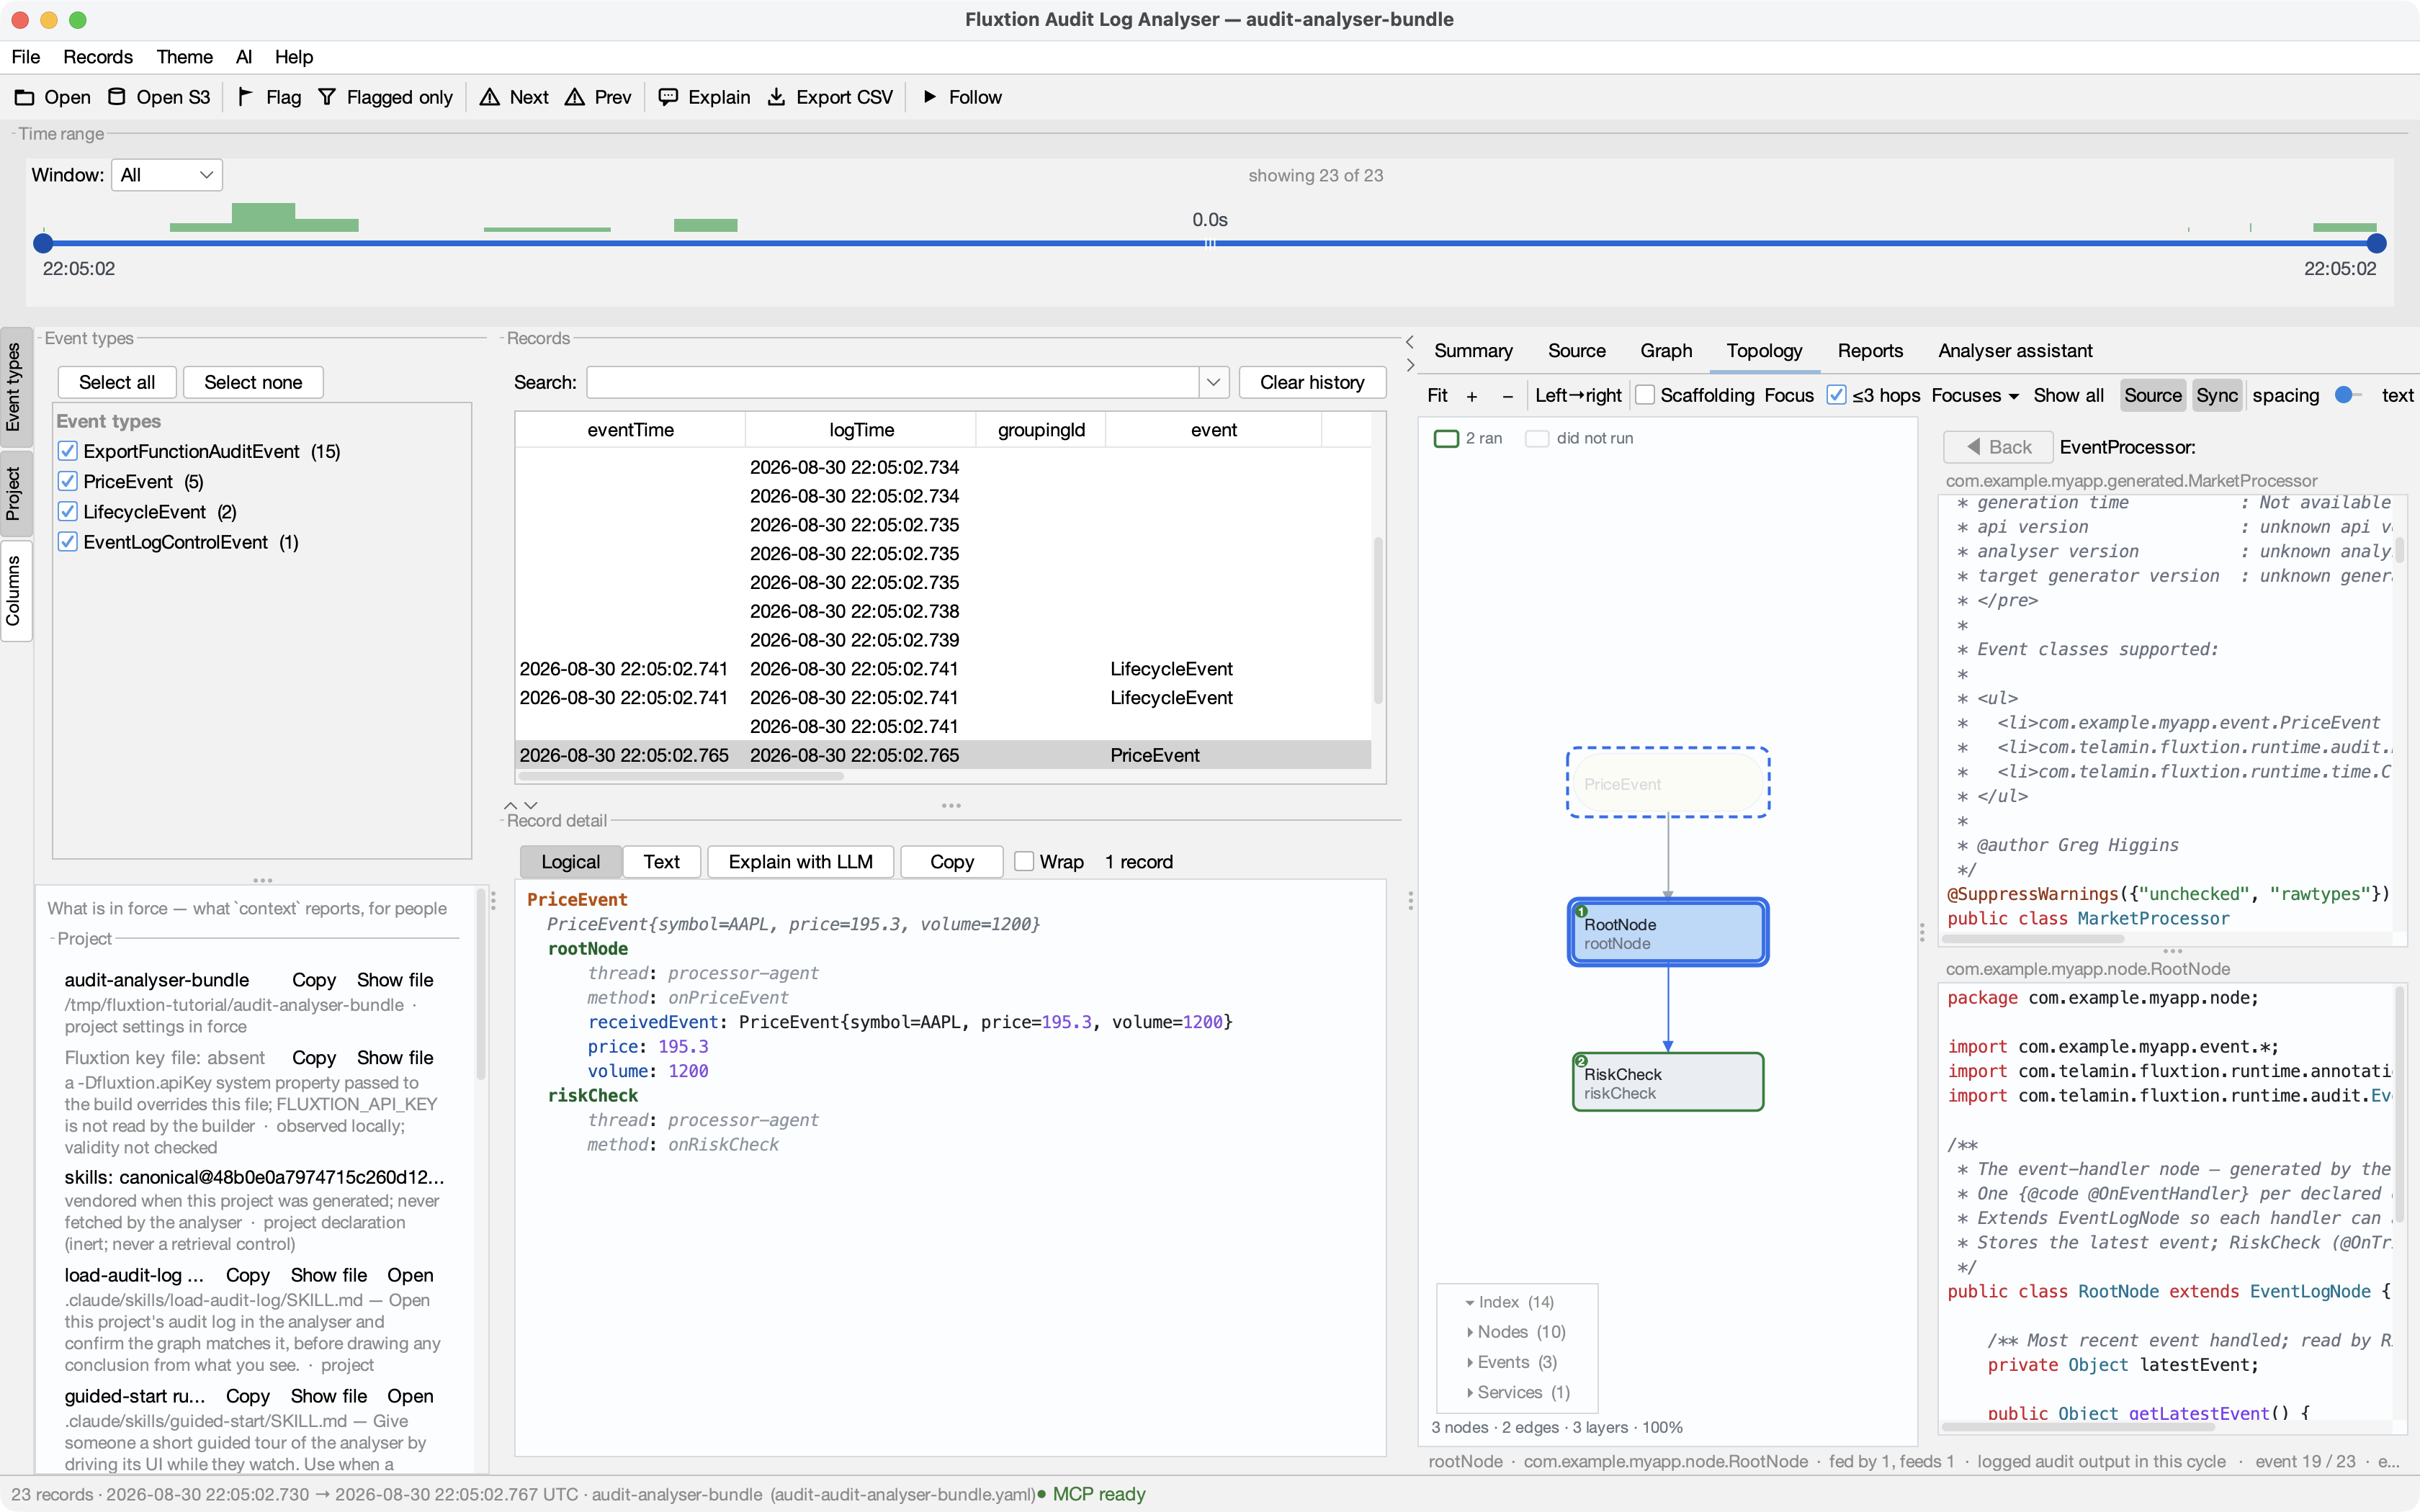This screenshot has height=1512, width=2420.
Task: Open the Records menu
Action: click(98, 57)
